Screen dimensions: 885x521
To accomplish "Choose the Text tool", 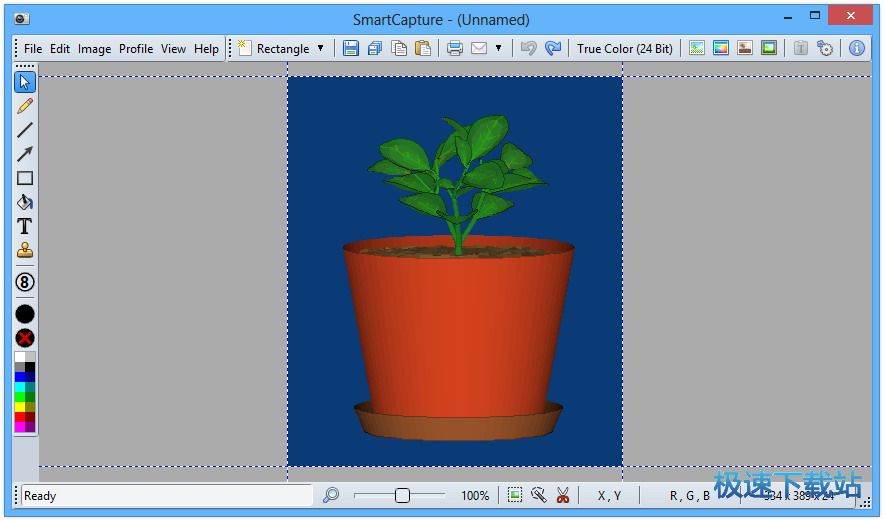I will [25, 226].
